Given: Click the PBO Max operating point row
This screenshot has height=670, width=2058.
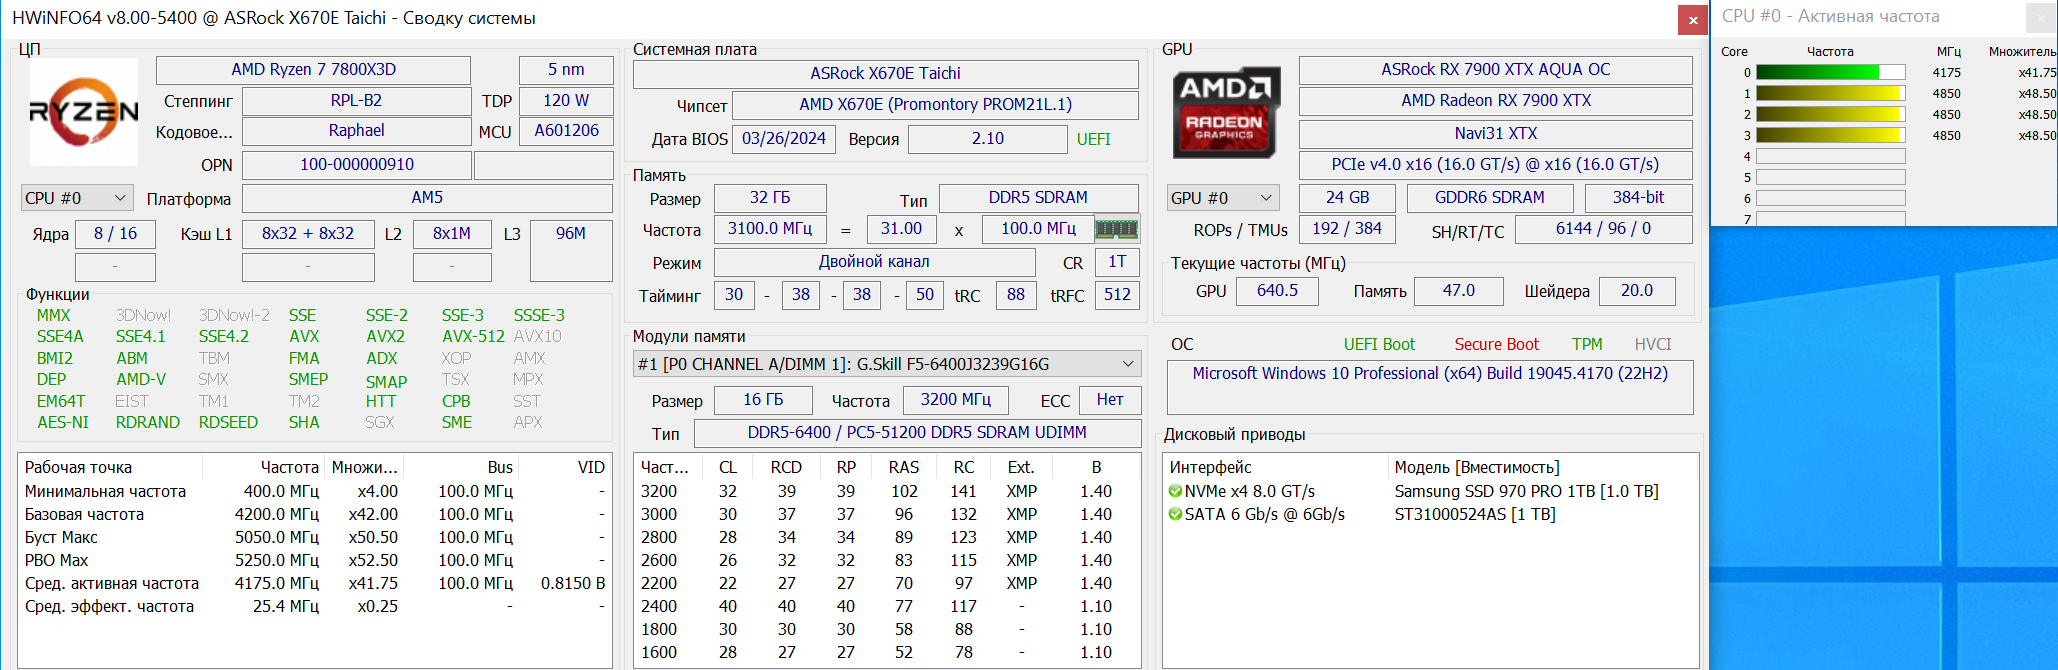Looking at the screenshot, I should 314,560.
